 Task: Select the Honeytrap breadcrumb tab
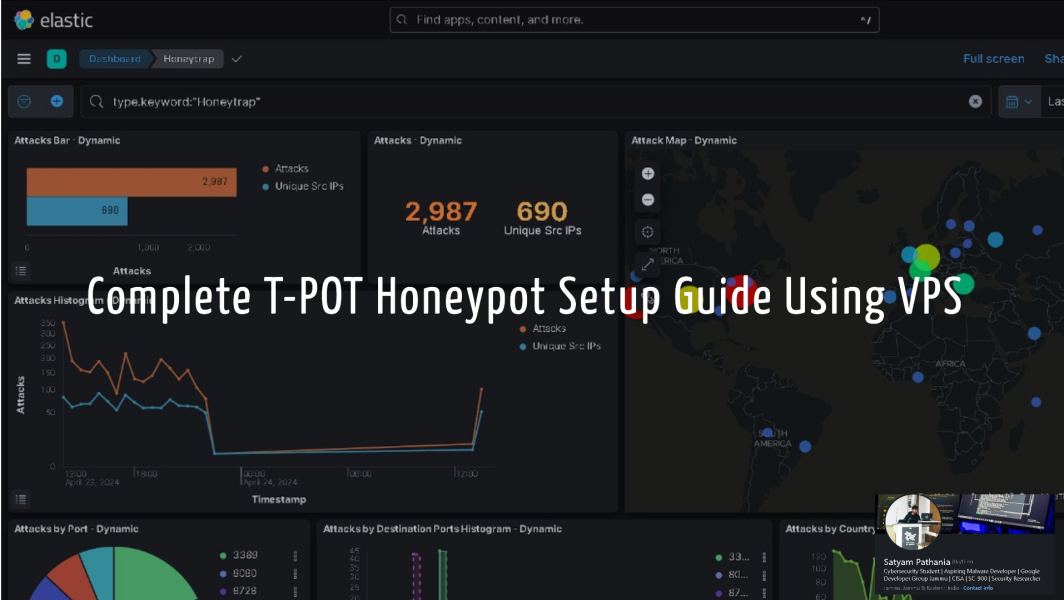(186, 58)
